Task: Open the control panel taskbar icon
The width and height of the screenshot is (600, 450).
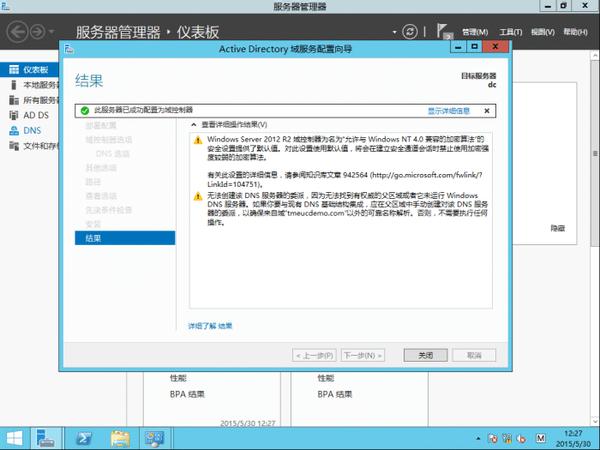Action: point(155,439)
